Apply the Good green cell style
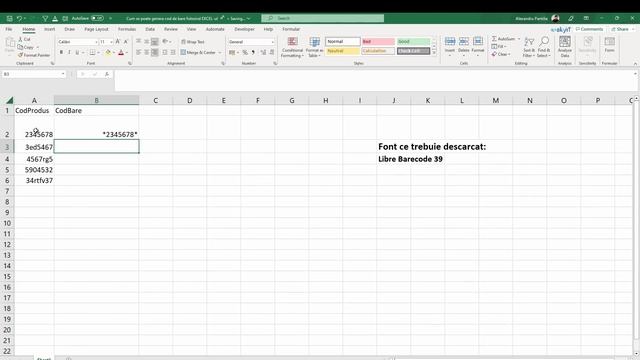The width and height of the screenshot is (640, 360). coord(413,42)
